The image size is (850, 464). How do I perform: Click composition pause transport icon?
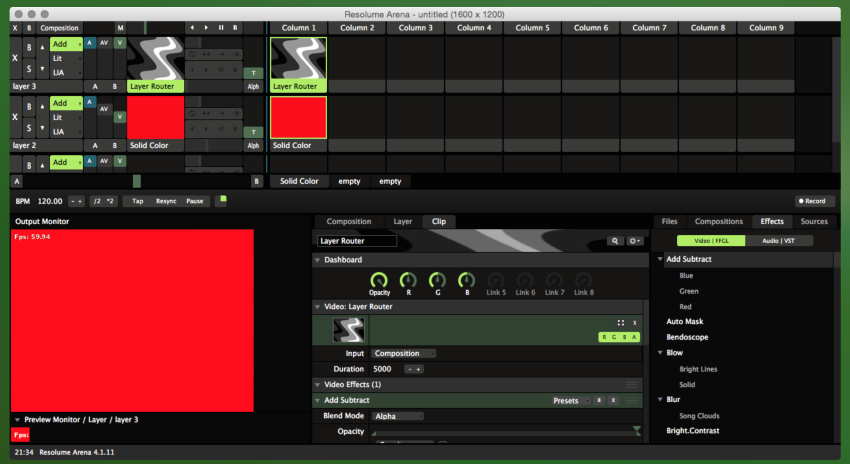221,28
